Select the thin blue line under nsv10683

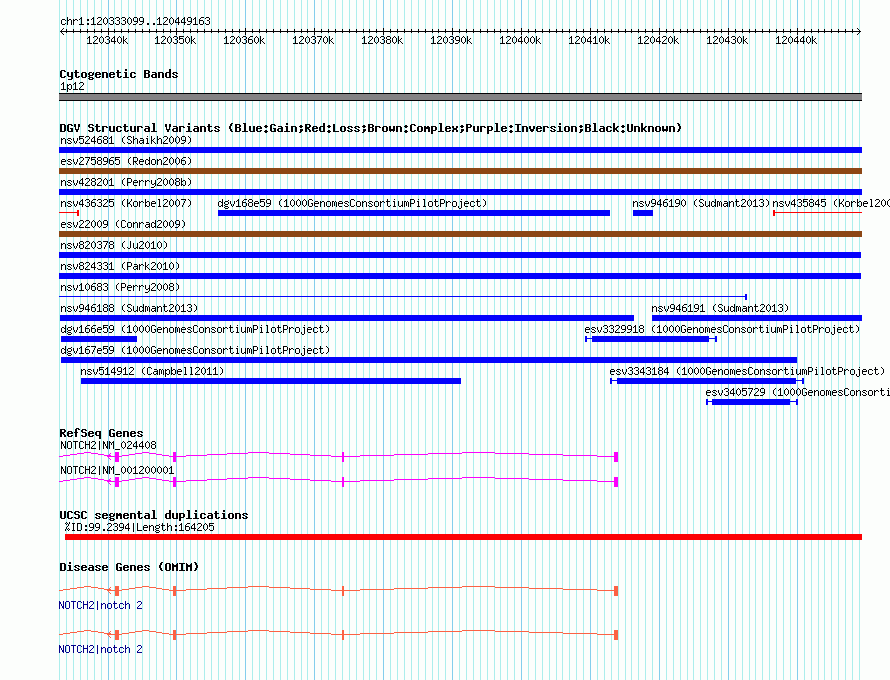click(403, 297)
